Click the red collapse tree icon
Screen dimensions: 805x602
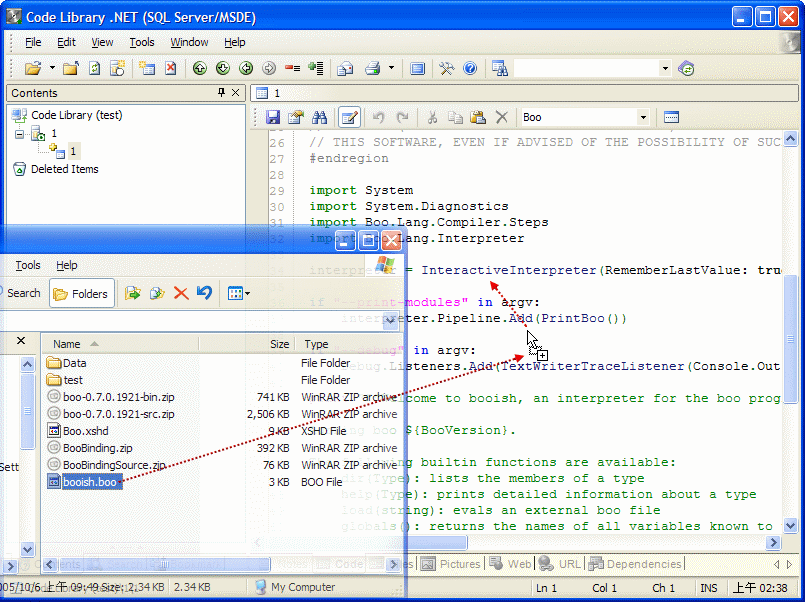tap(293, 68)
